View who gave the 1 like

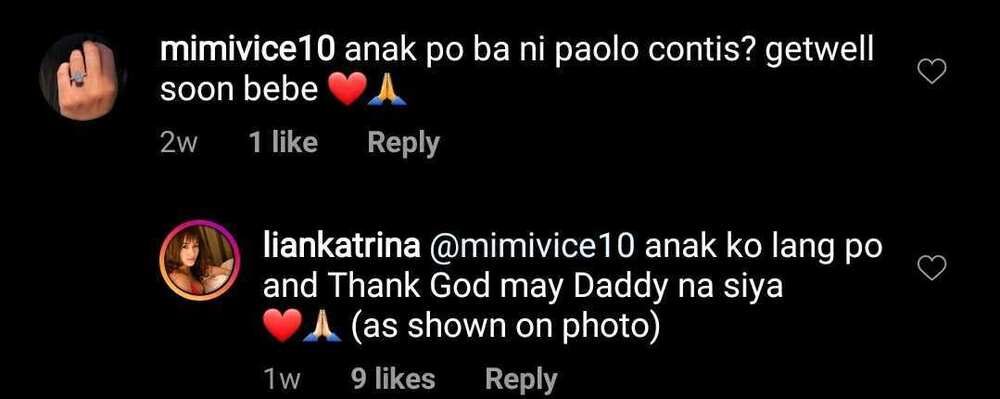283,143
